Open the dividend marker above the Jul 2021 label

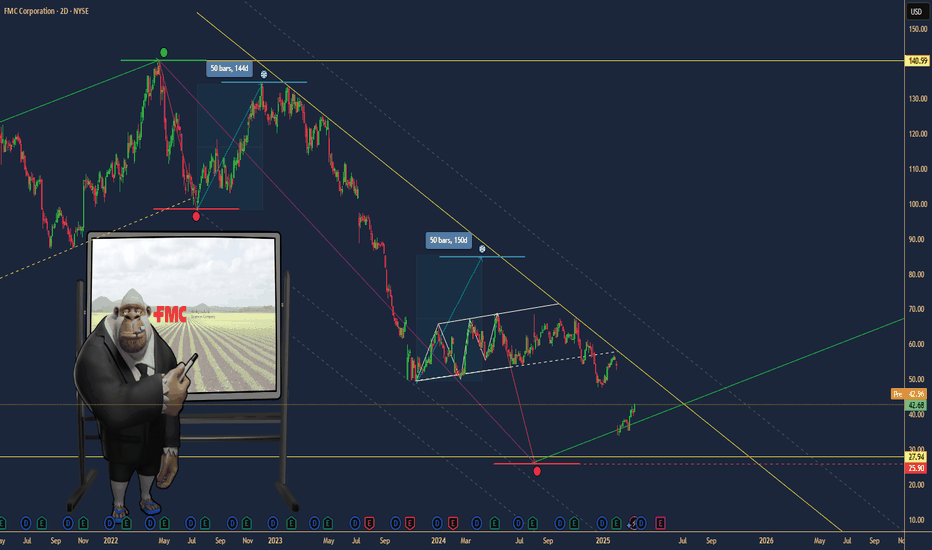click(x=26, y=523)
